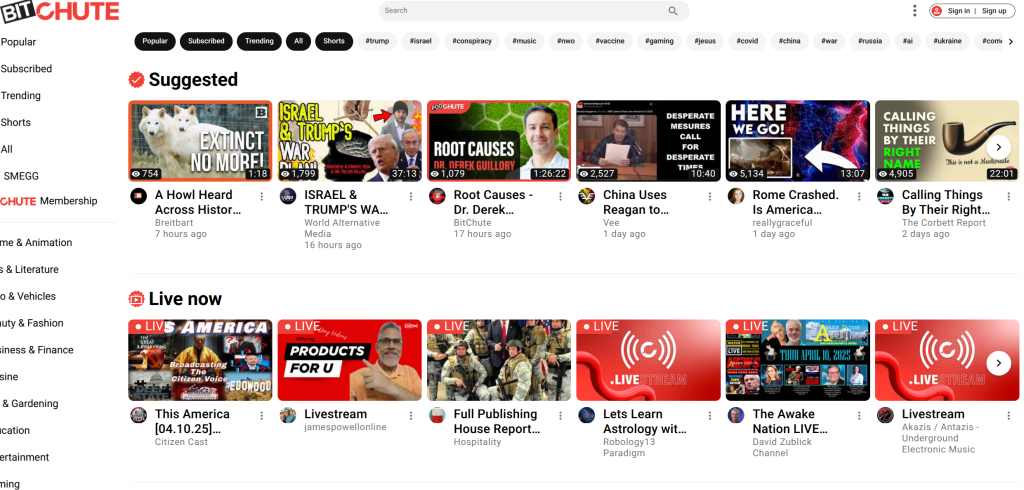Click the reallygraceful channel name
Image resolution: width=1024 pixels, height=490 pixels.
point(782,223)
